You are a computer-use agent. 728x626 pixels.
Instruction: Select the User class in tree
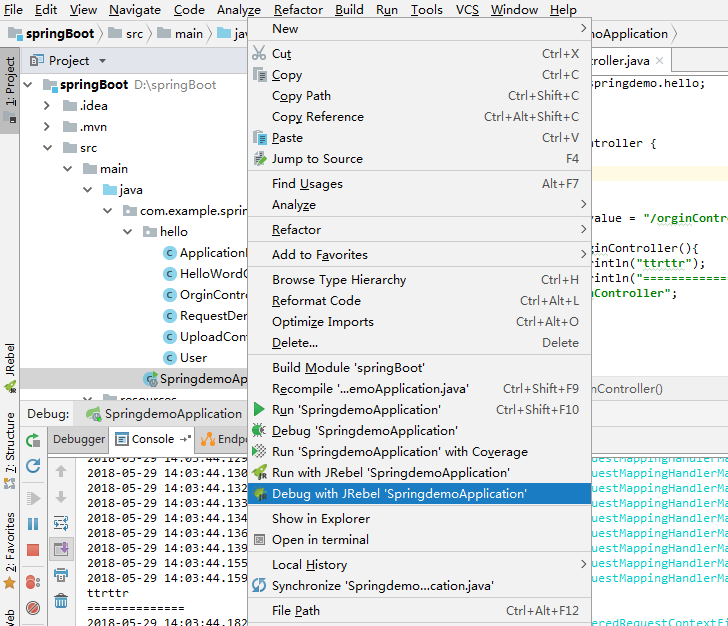click(193, 358)
